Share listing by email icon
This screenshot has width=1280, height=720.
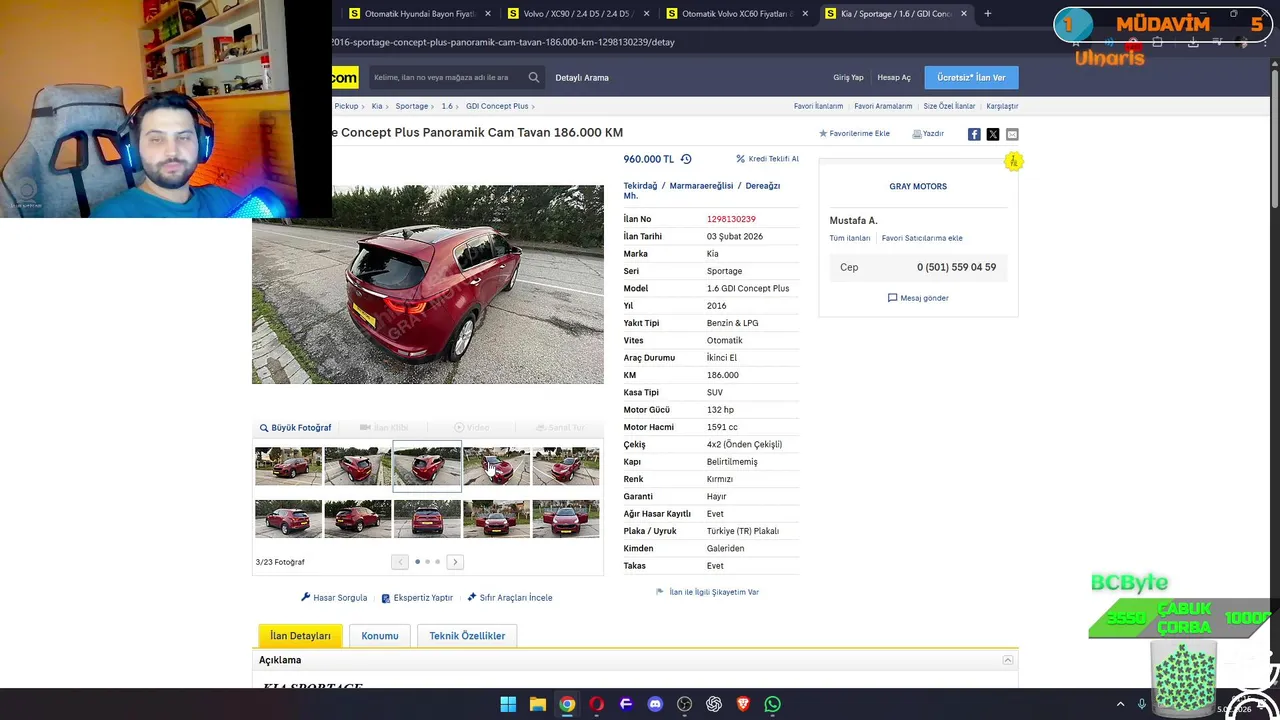(1012, 134)
